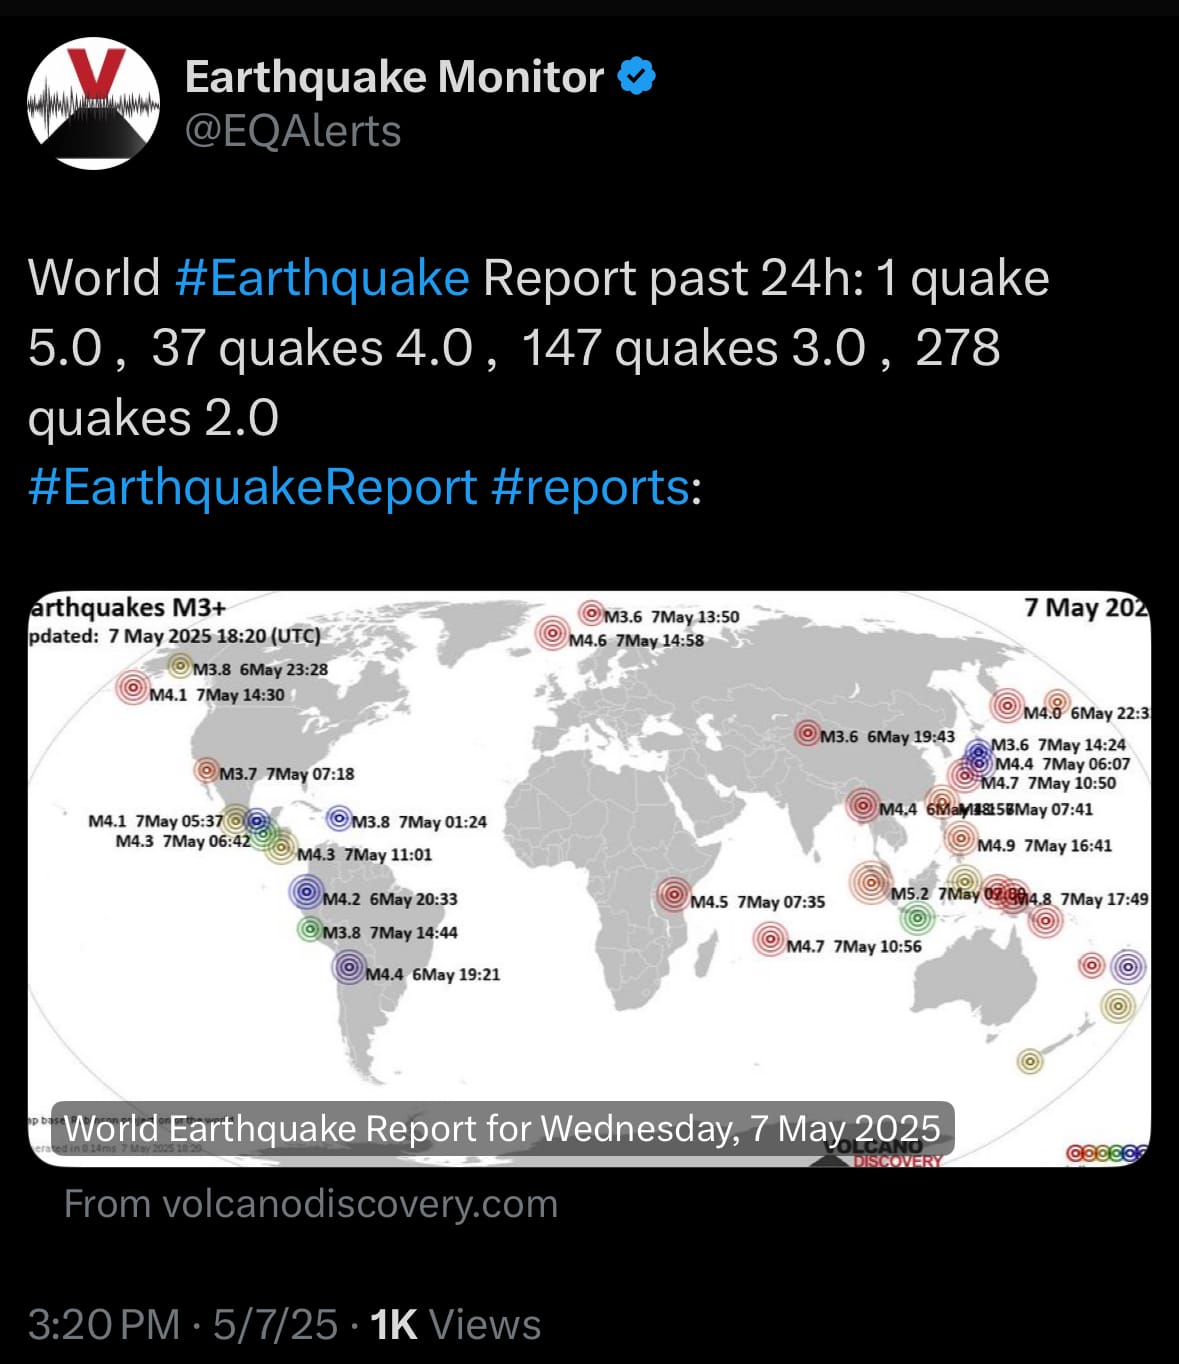Click the 3:20 PM 5/7/25 timestamp
1179x1364 pixels.
coord(183,1325)
